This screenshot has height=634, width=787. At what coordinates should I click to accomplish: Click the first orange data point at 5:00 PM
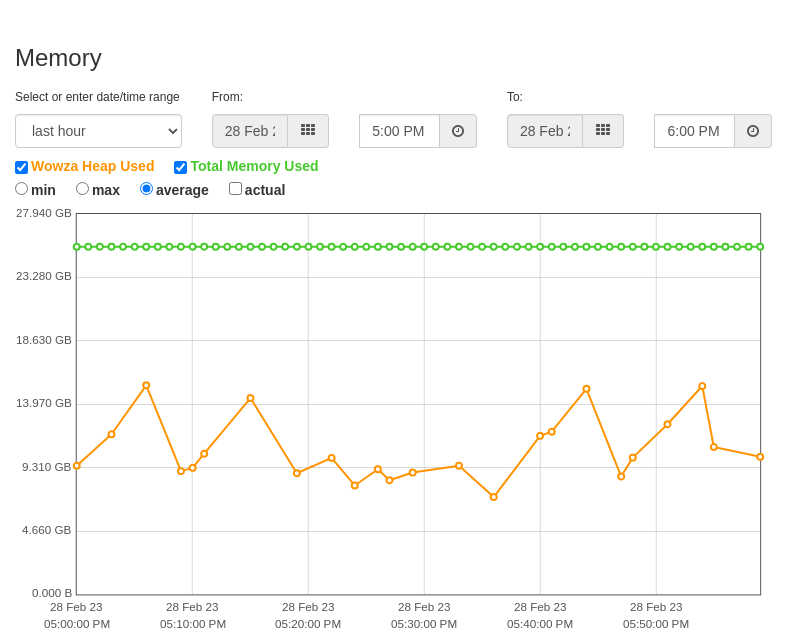click(77, 466)
